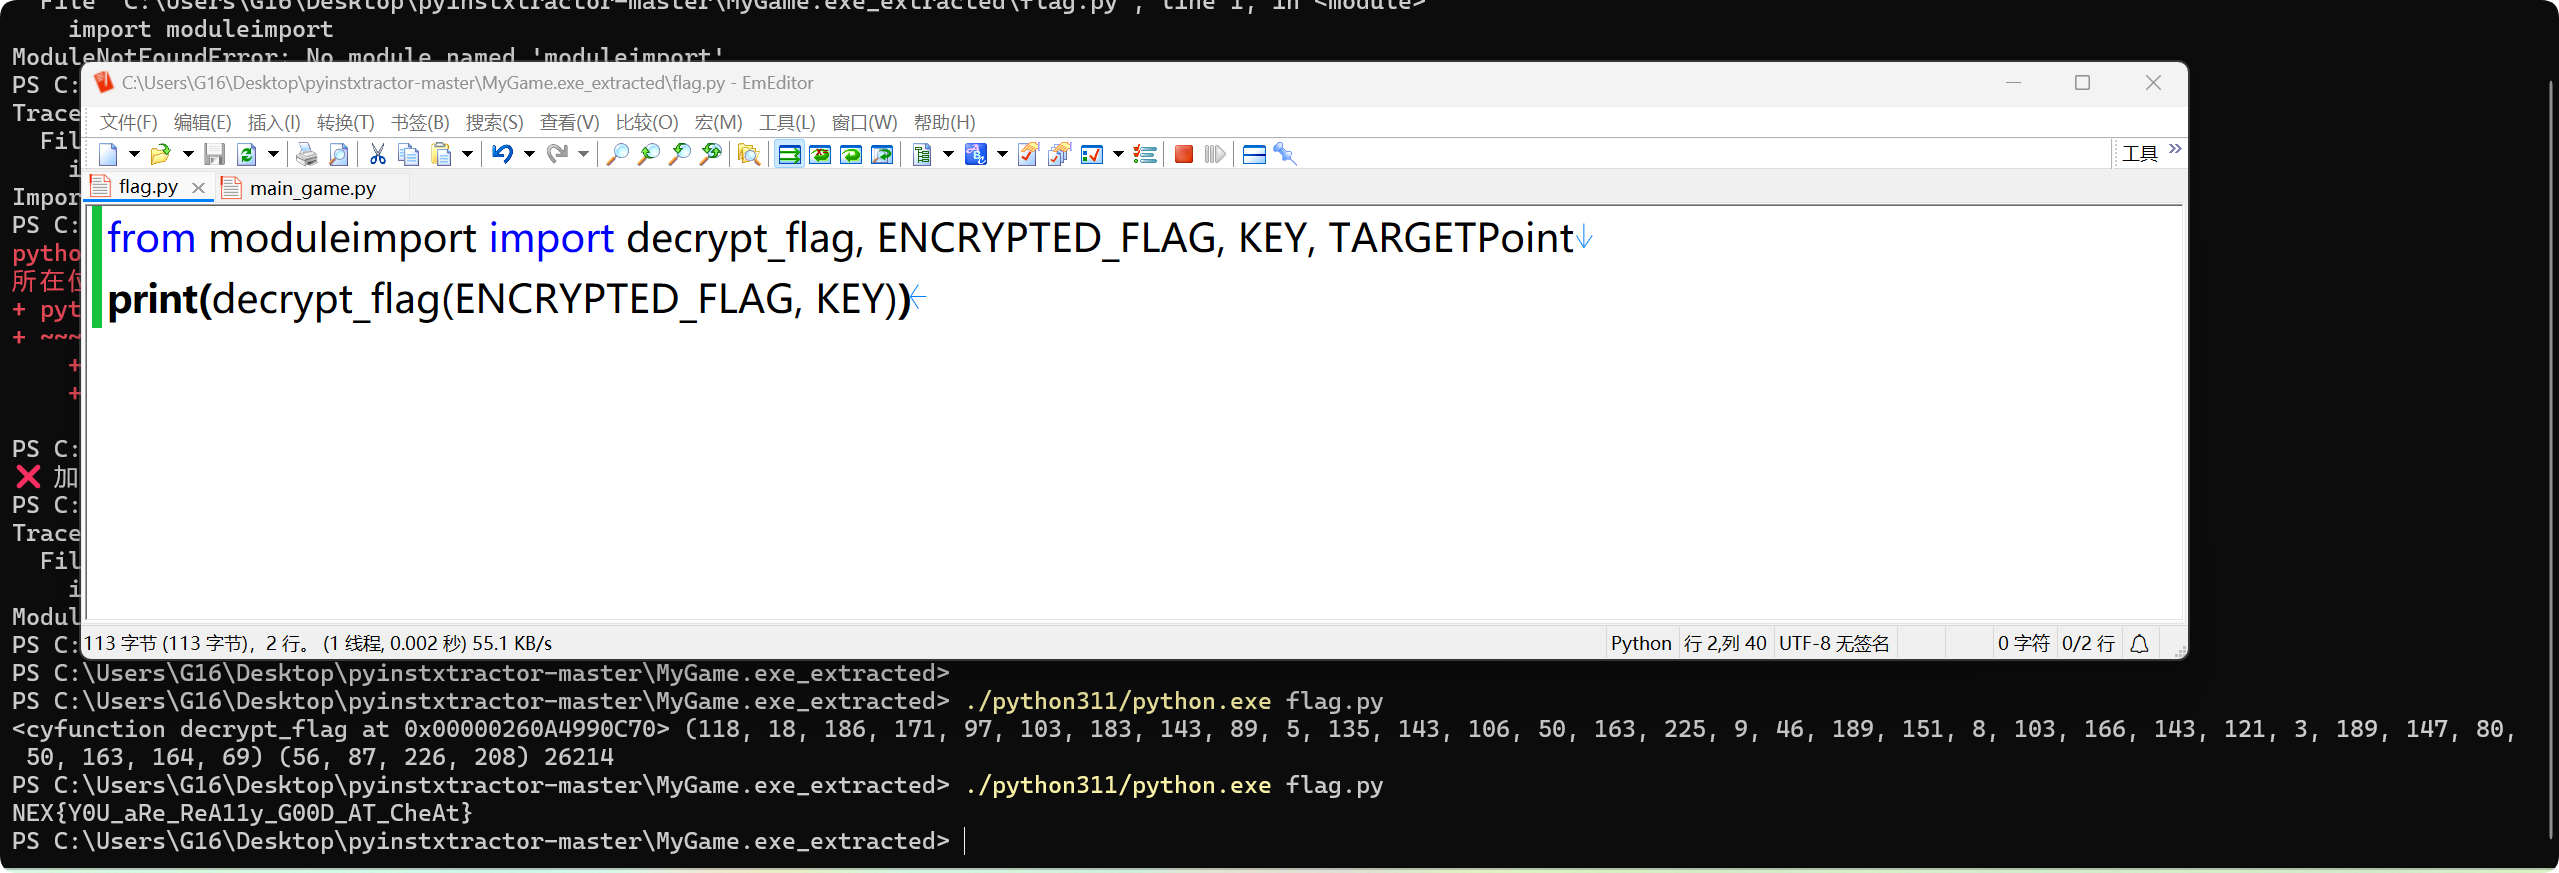The image size is (2559, 873).
Task: Click the all-configurations properties icon
Action: 1059,154
